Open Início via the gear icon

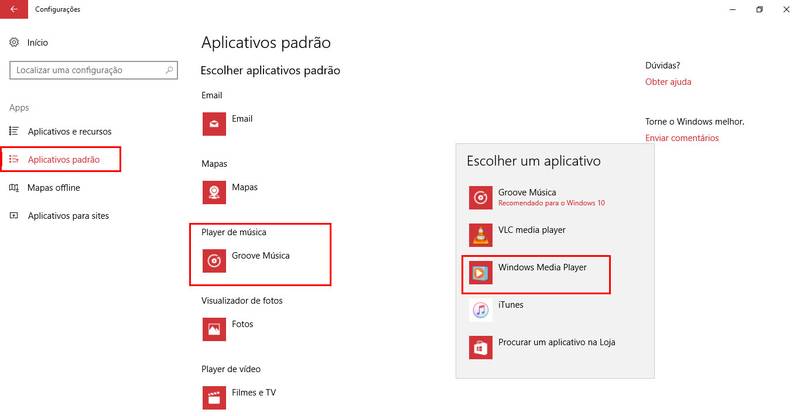click(14, 42)
